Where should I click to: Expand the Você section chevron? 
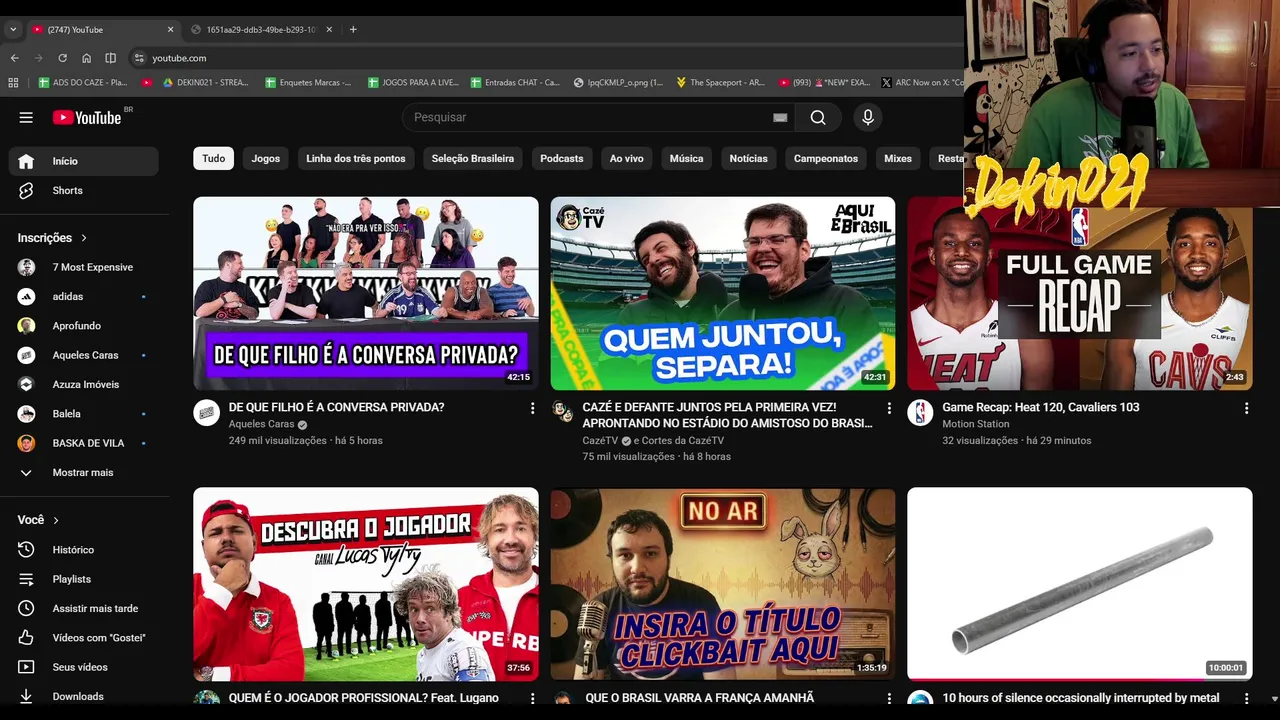coord(56,520)
